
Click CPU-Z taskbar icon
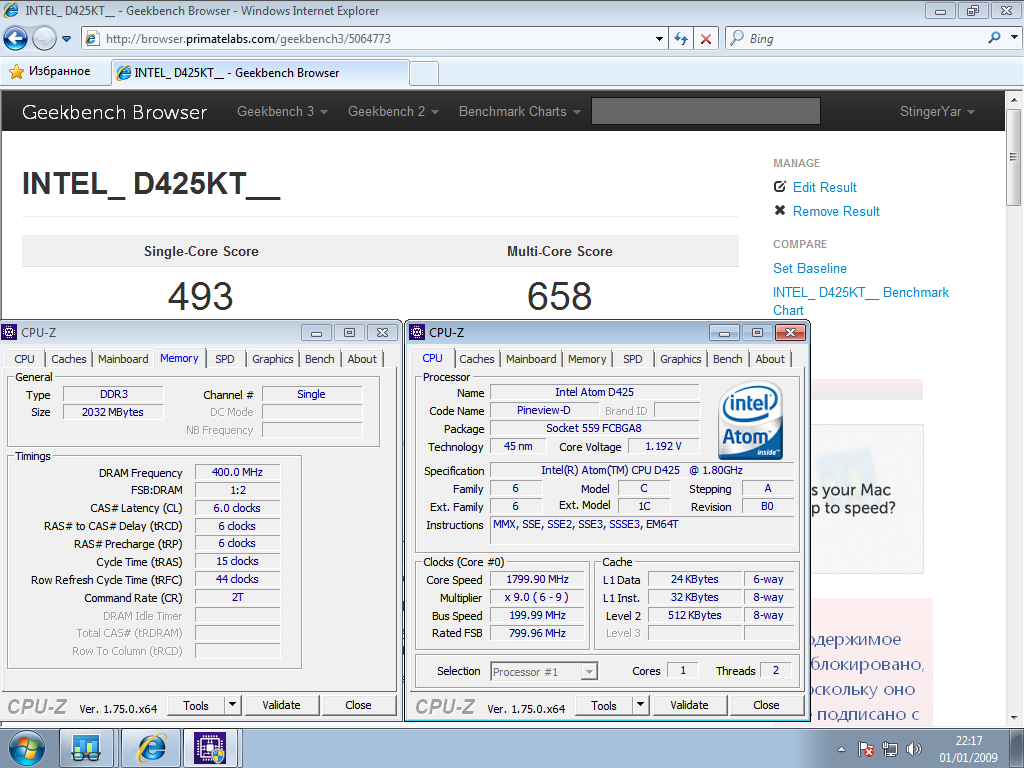coord(210,748)
